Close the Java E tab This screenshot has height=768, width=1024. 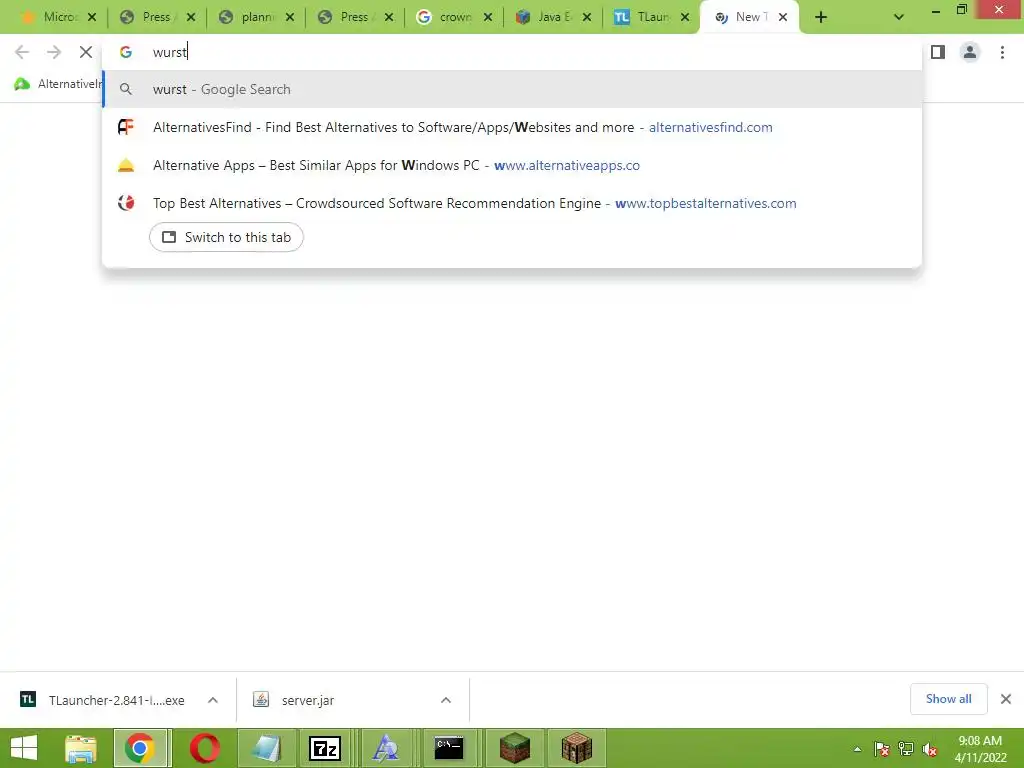pos(587,17)
